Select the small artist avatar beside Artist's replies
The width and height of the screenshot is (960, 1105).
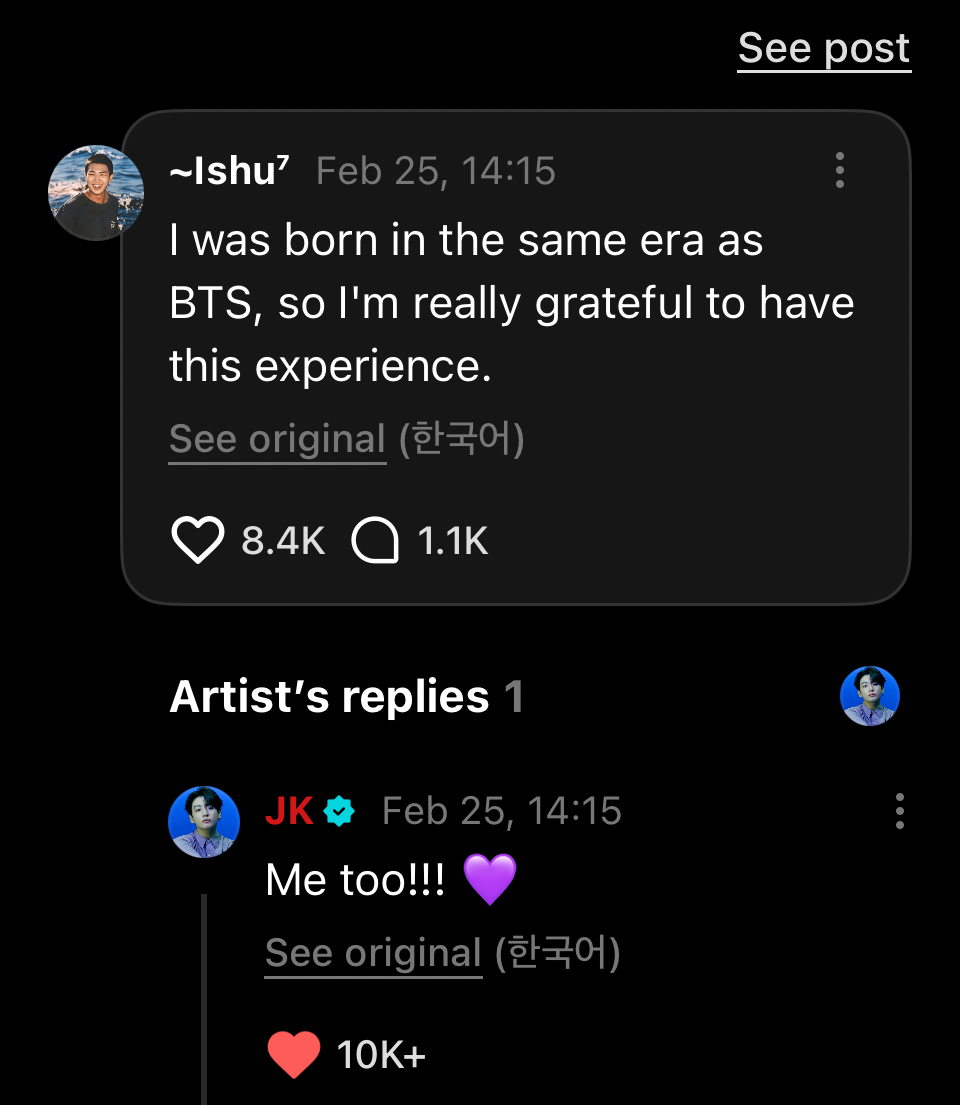tap(869, 696)
